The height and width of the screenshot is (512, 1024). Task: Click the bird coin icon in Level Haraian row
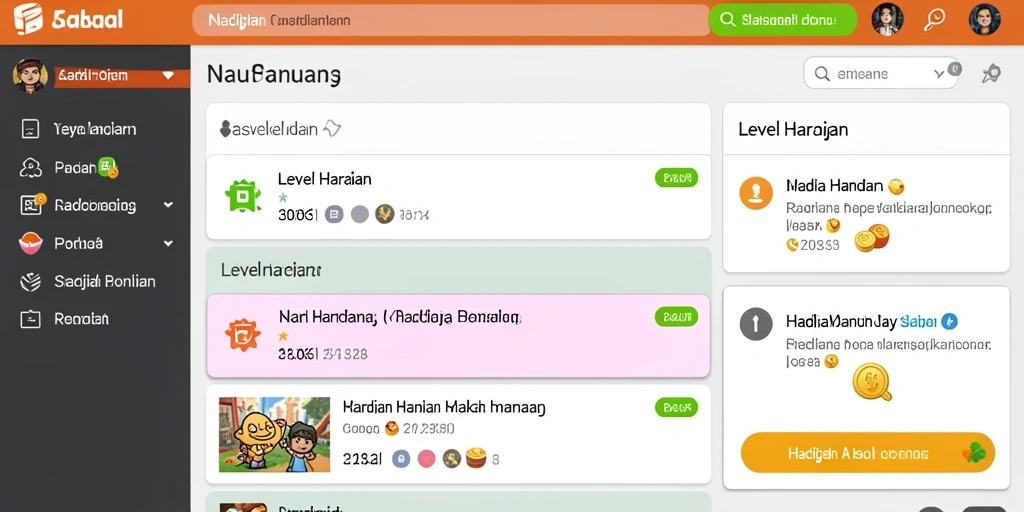point(385,214)
